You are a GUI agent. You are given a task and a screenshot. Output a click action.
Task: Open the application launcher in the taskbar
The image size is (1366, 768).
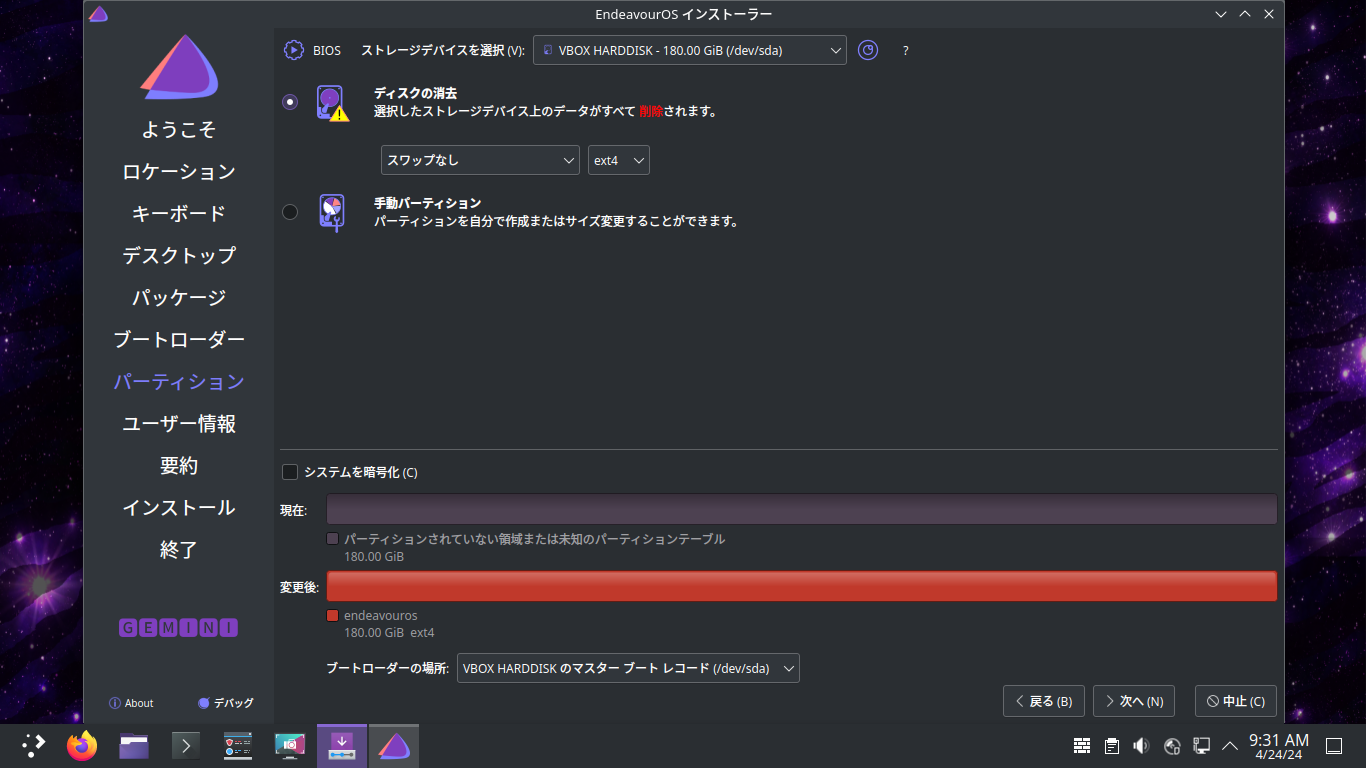point(34,745)
